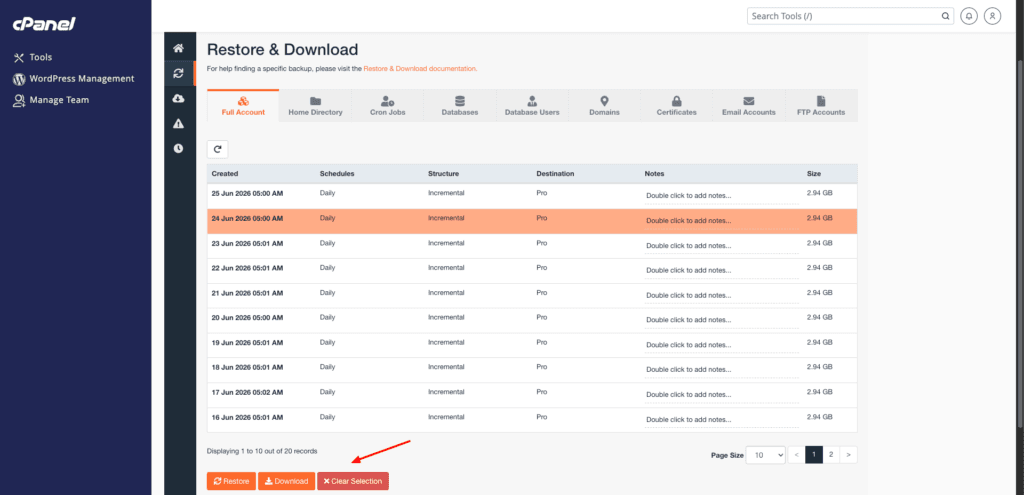Switch to the Cron Jobs tab
The image size is (1024, 495).
(387, 106)
